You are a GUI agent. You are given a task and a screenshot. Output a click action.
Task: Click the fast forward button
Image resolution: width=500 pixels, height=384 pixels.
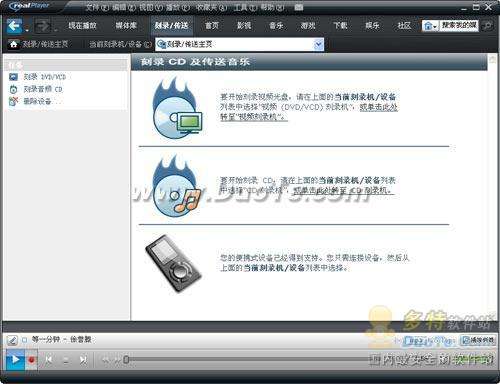(x=117, y=360)
